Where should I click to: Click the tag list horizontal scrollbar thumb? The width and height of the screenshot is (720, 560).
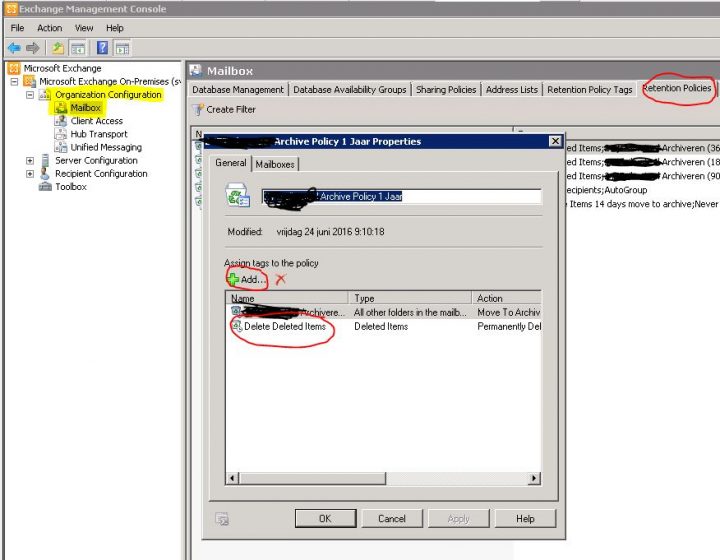tap(312, 478)
